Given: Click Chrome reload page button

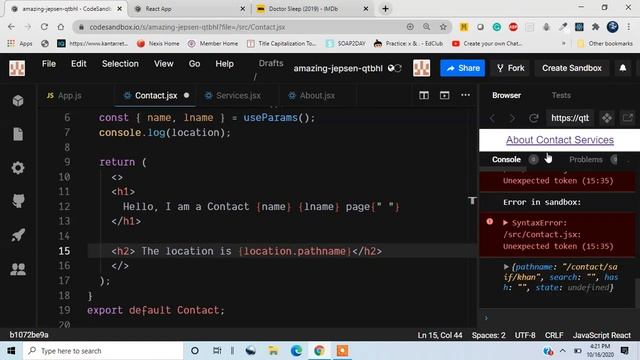Looking at the screenshot, I should (44, 27).
